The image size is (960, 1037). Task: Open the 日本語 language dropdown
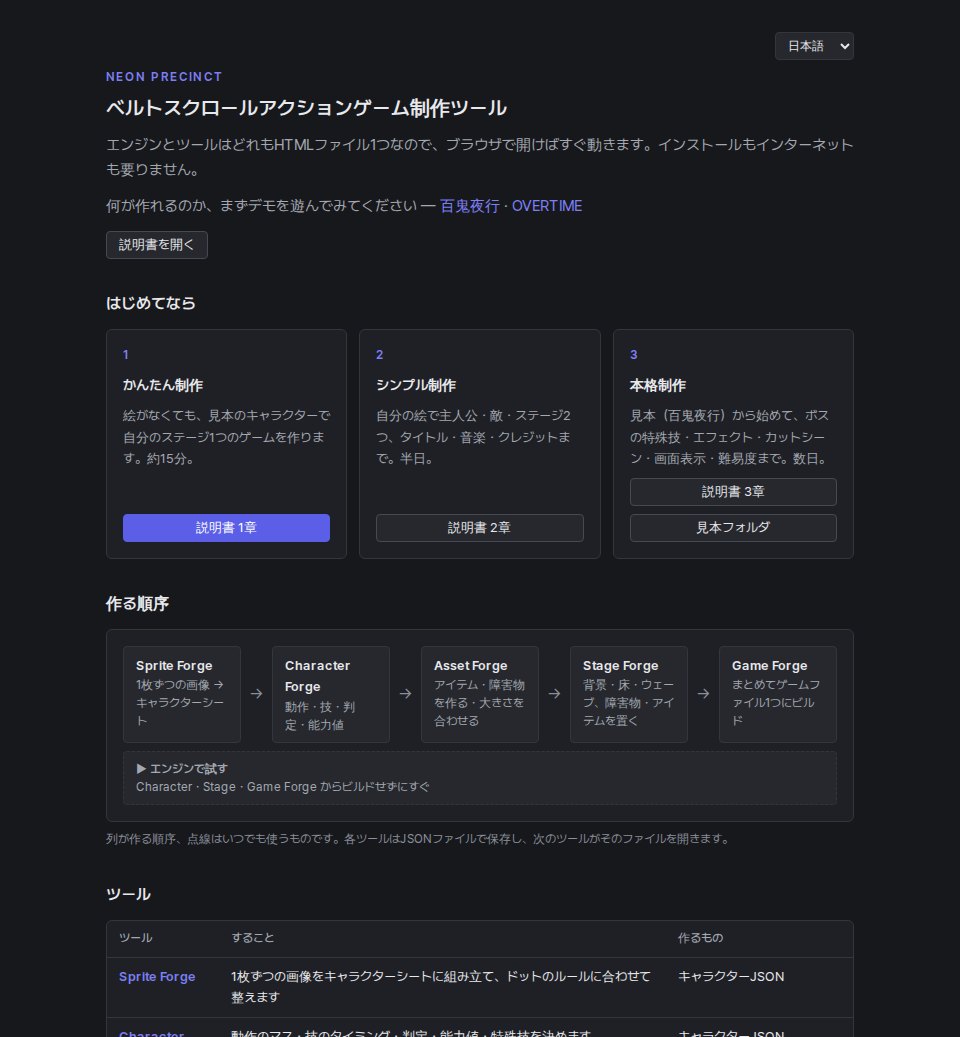pyautogui.click(x=814, y=46)
